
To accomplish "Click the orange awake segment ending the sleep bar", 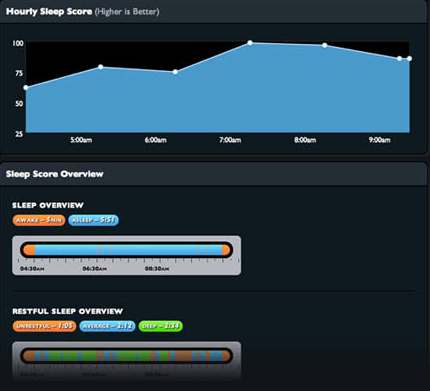I will (226, 250).
